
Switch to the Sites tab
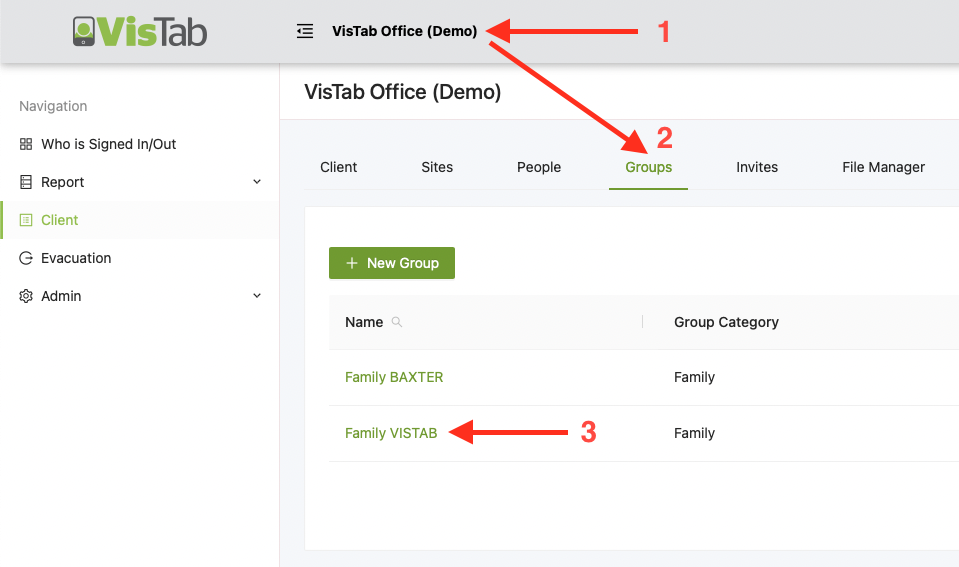(437, 167)
